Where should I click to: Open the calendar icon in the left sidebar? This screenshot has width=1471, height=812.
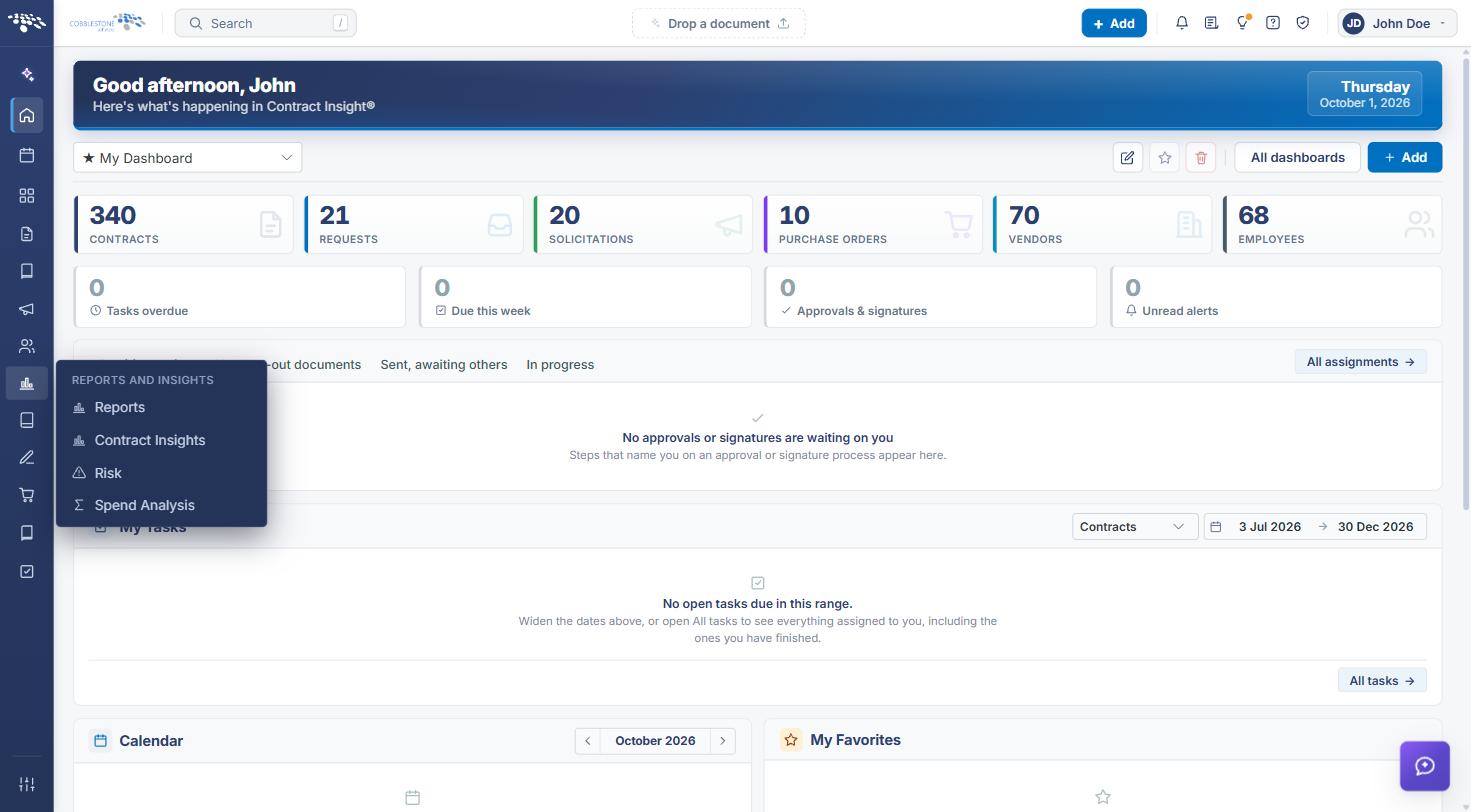27,155
